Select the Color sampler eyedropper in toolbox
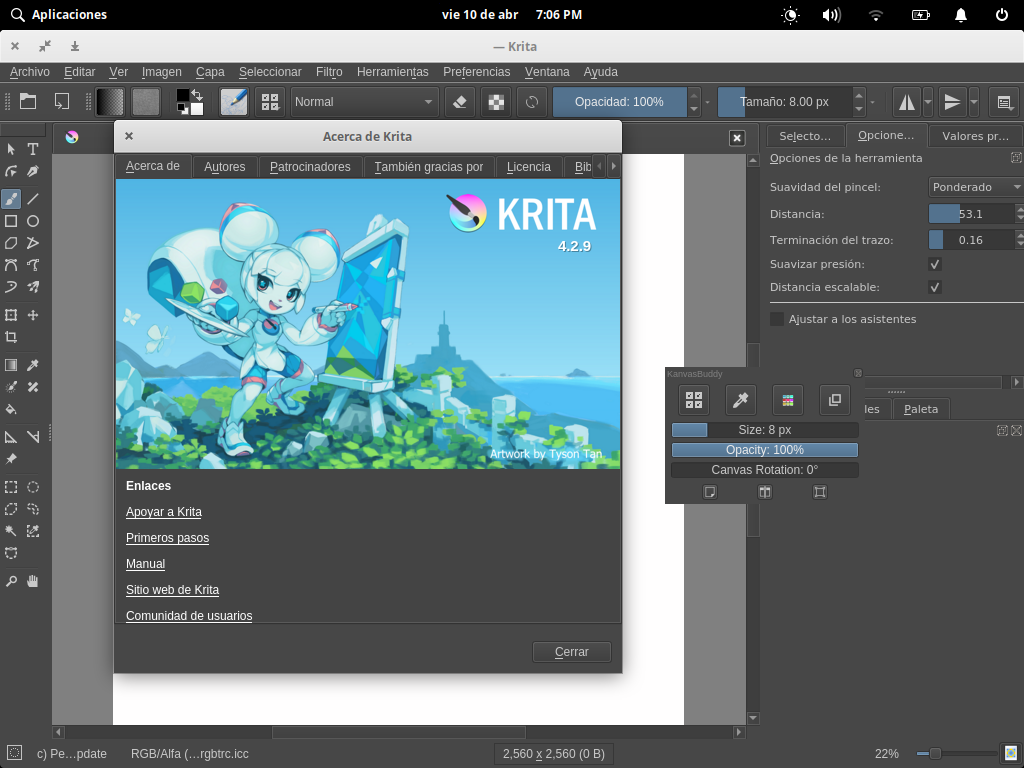Viewport: 1024px width, 768px height. click(x=33, y=364)
